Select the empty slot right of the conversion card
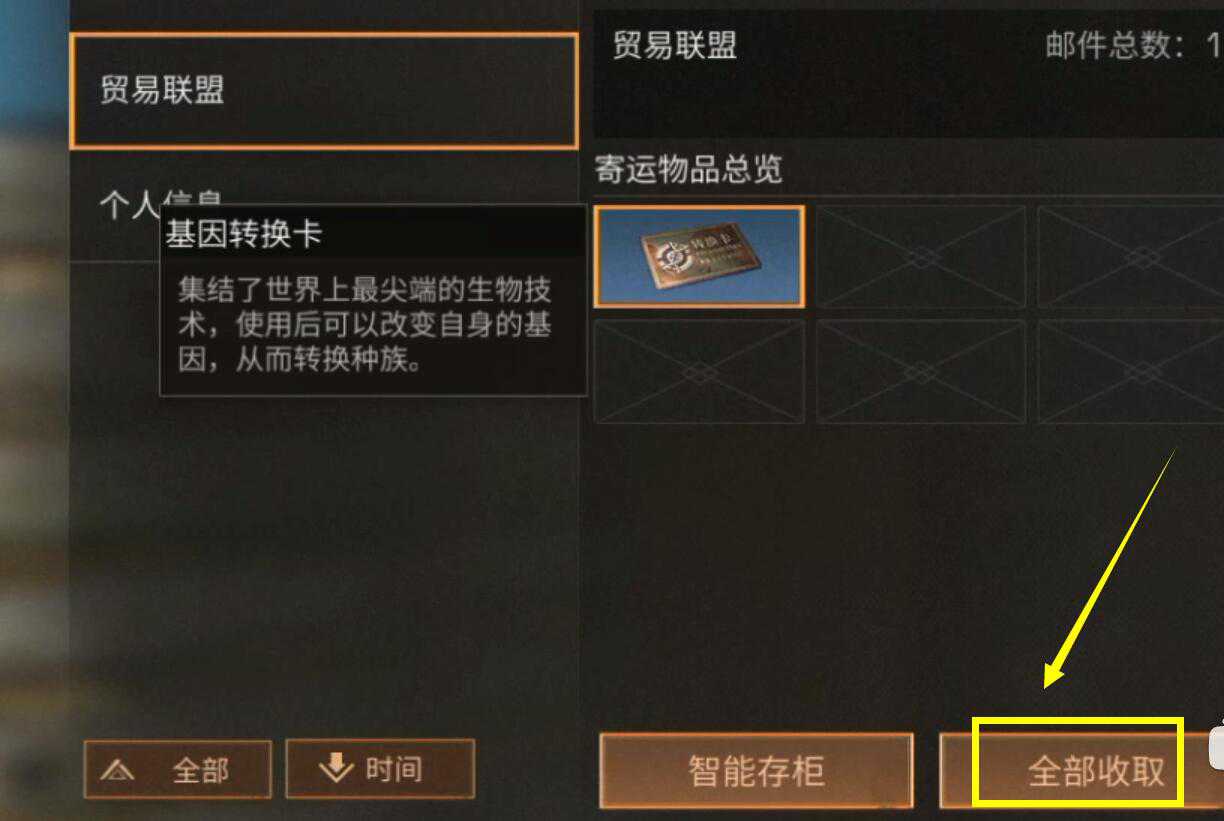 921,256
